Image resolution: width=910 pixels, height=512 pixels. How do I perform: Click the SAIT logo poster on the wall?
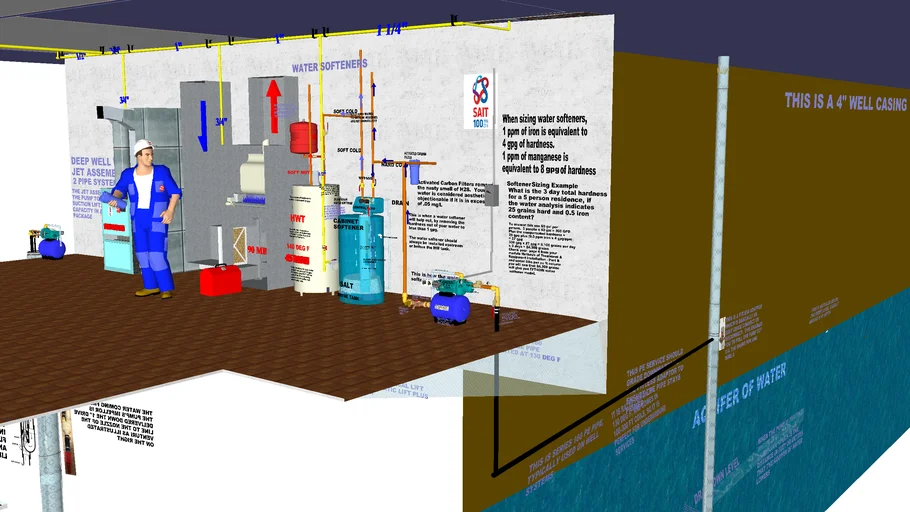pos(479,101)
